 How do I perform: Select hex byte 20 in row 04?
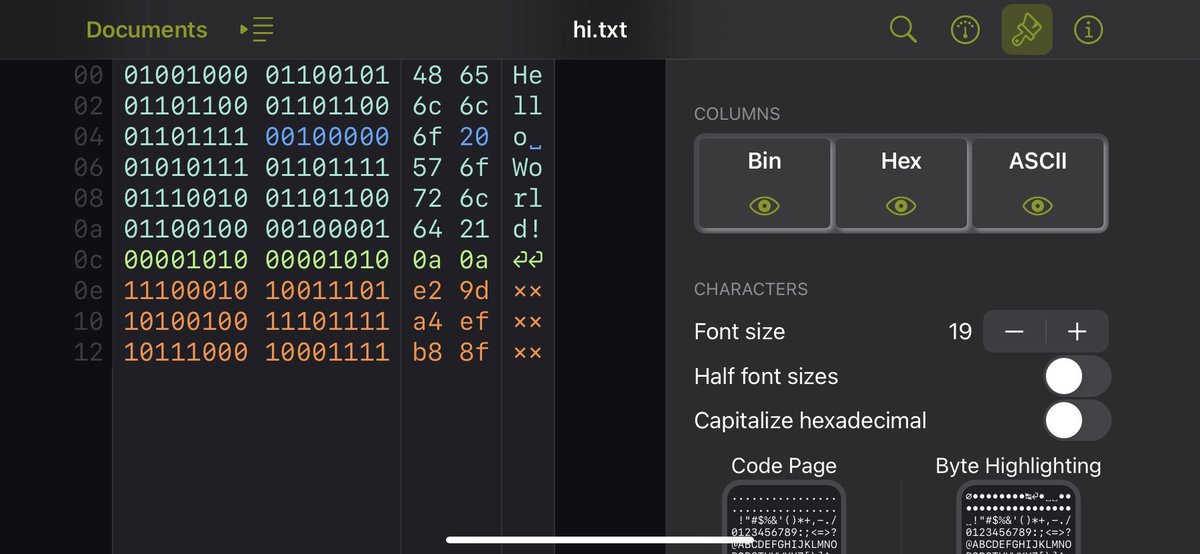(x=474, y=136)
